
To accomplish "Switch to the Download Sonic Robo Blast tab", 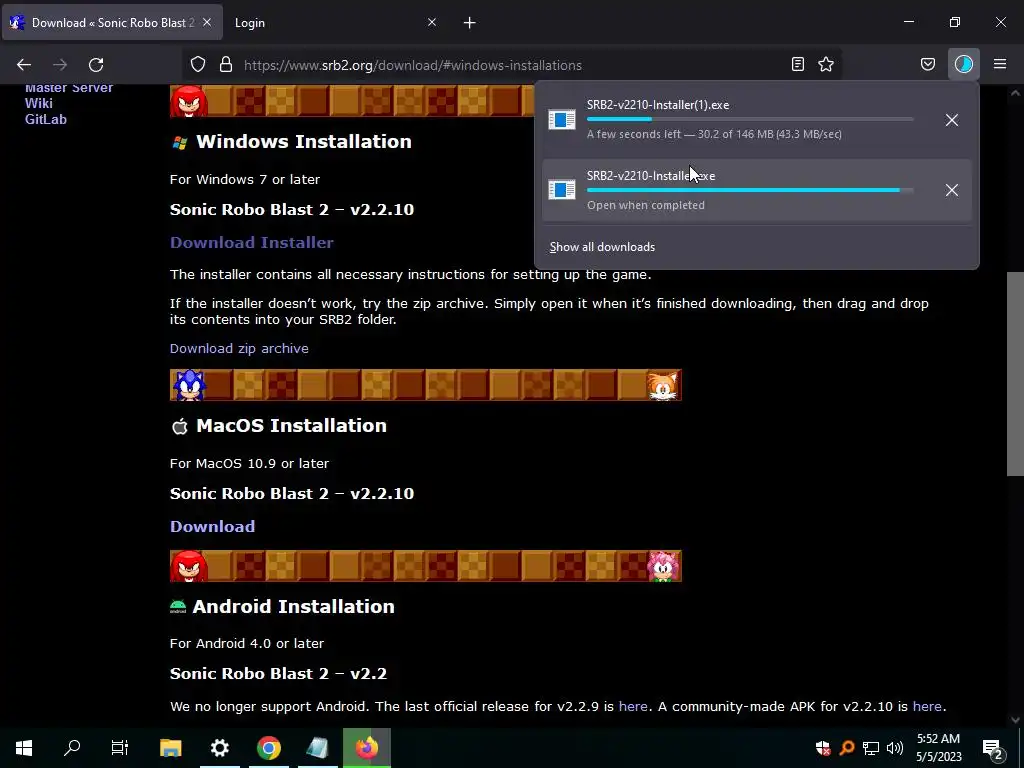I will click(x=112, y=23).
